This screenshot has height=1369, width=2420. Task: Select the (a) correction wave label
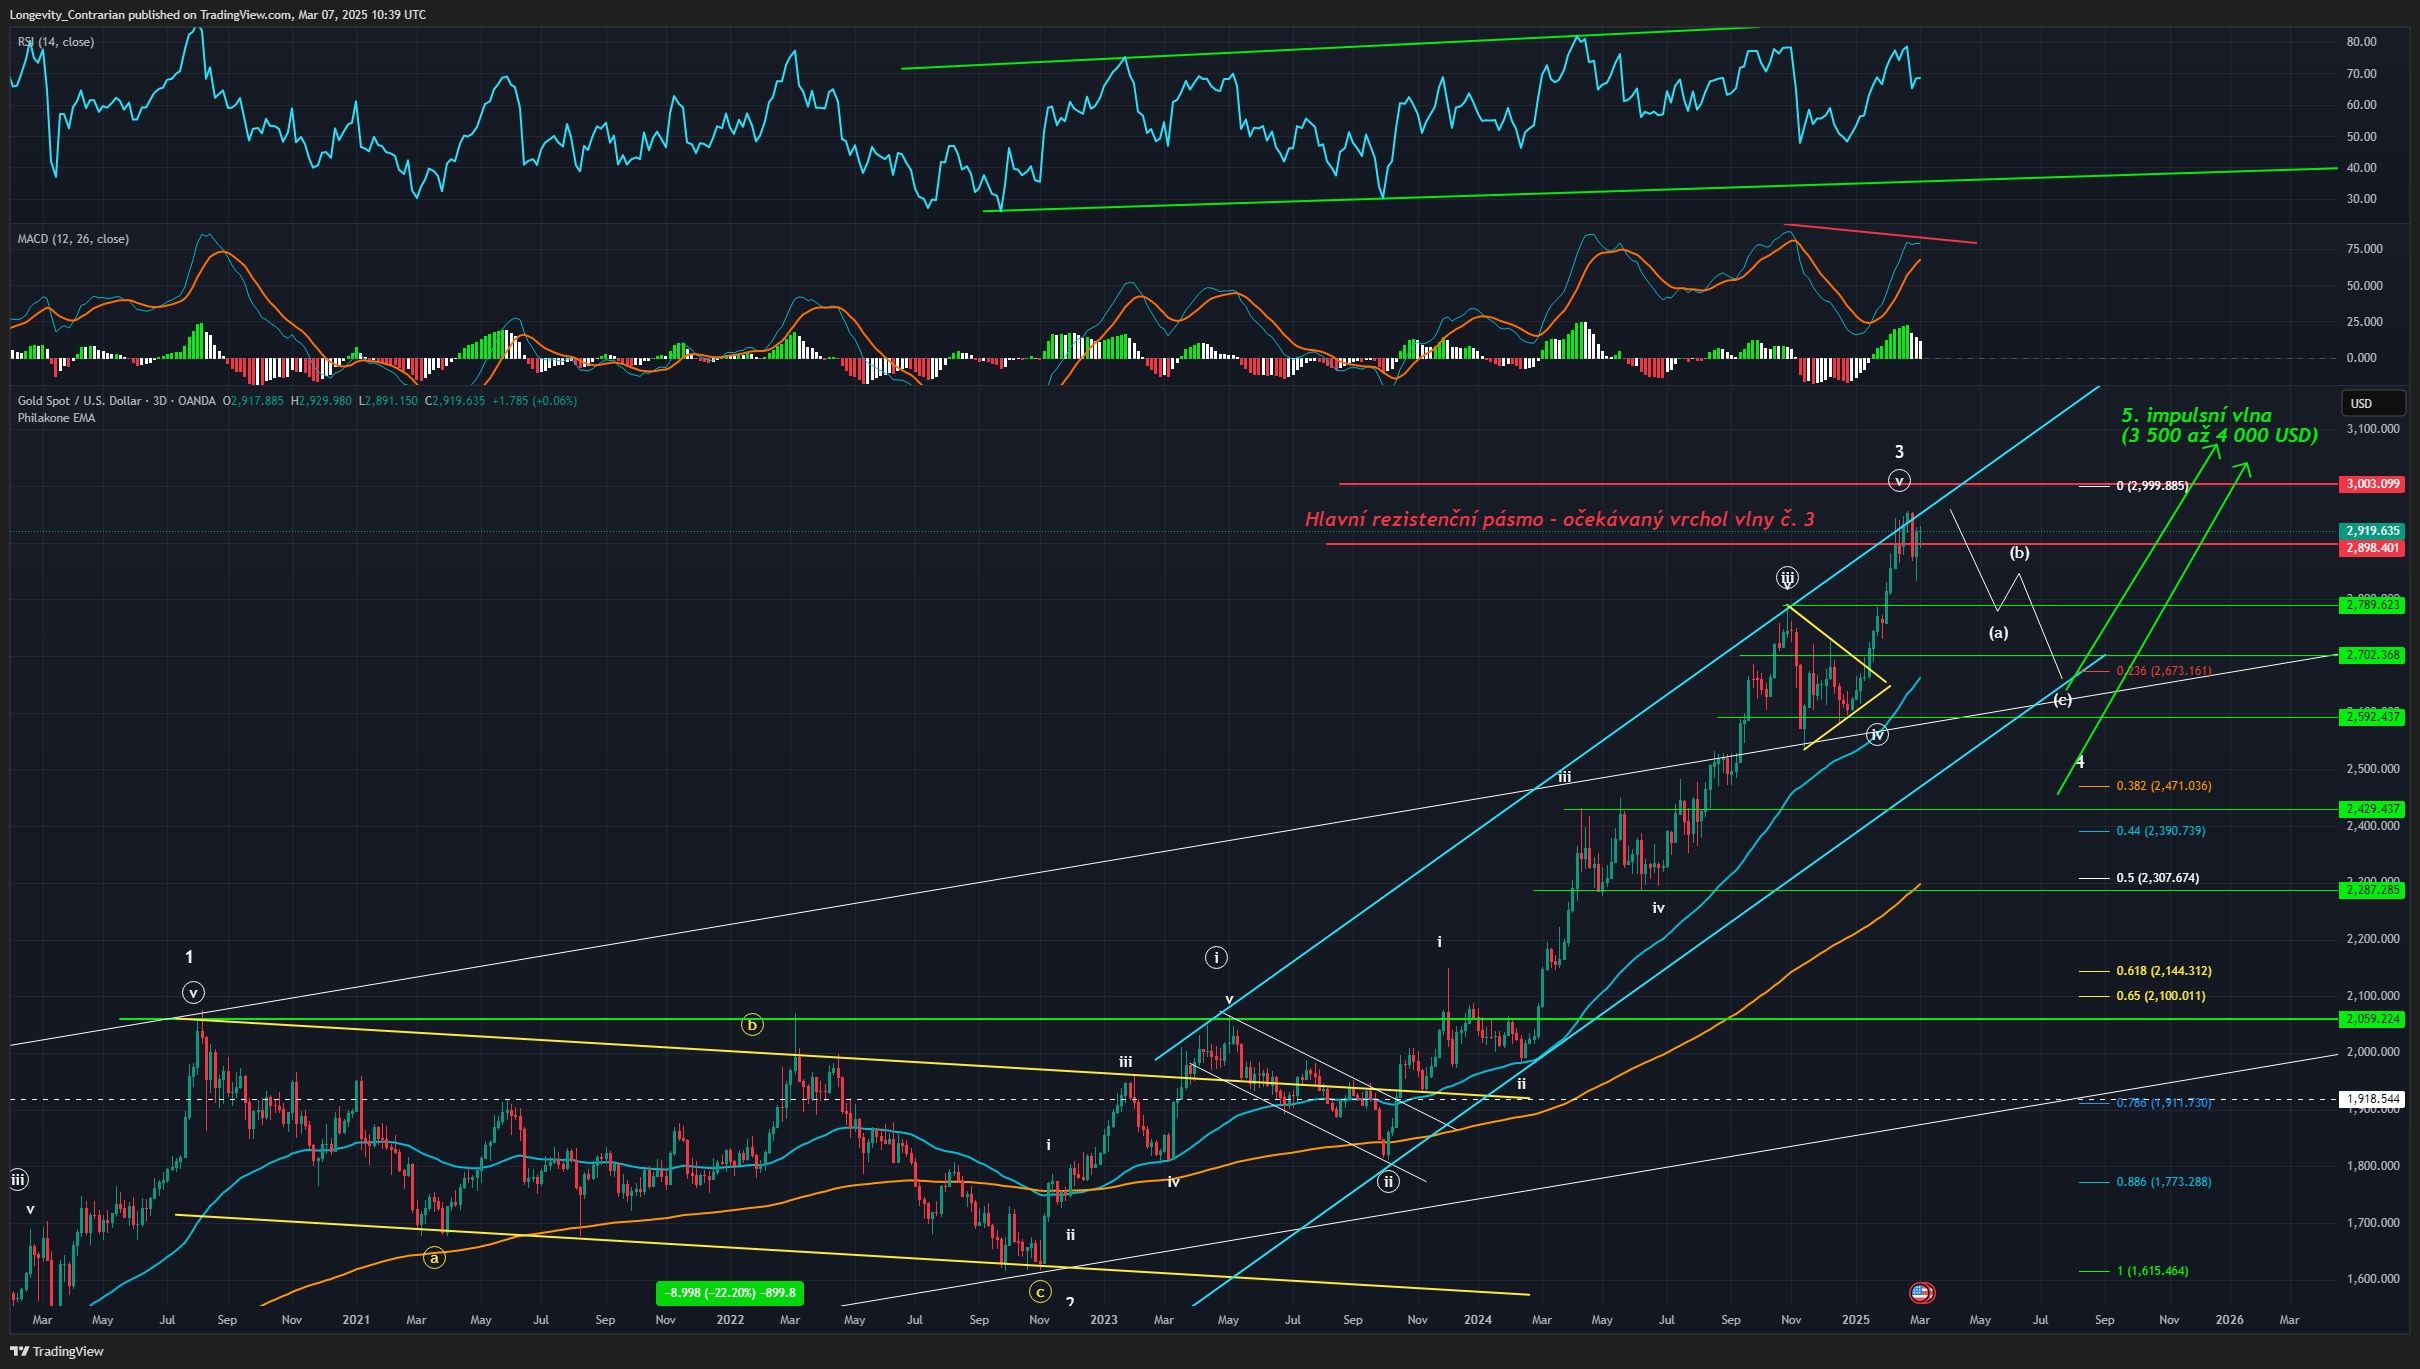1998,633
